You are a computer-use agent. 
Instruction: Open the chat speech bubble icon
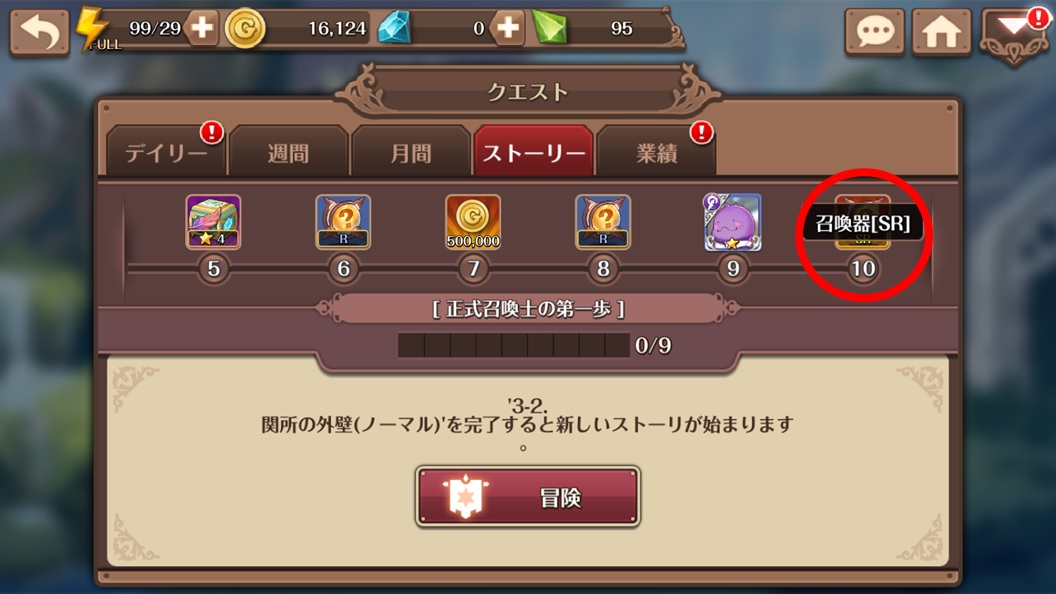[874, 31]
